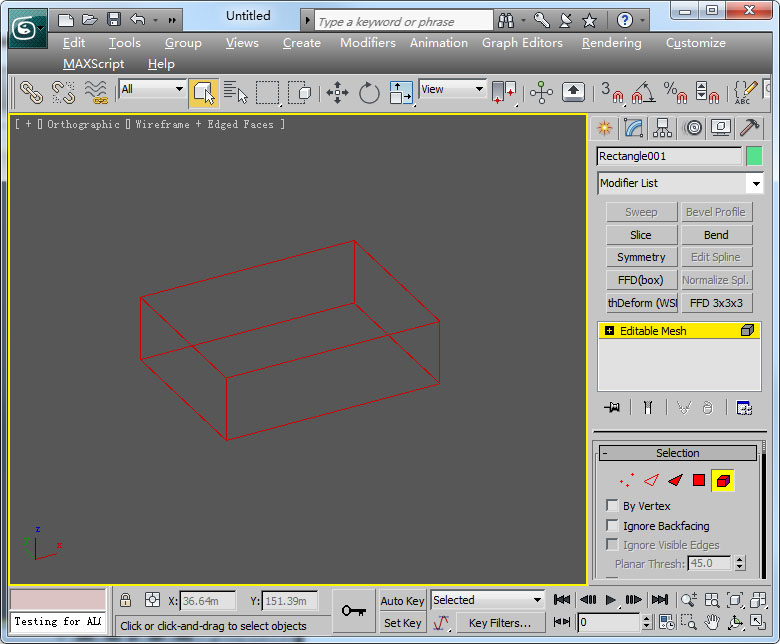Click the Pan View hand icon
The image size is (780, 644).
point(712,622)
